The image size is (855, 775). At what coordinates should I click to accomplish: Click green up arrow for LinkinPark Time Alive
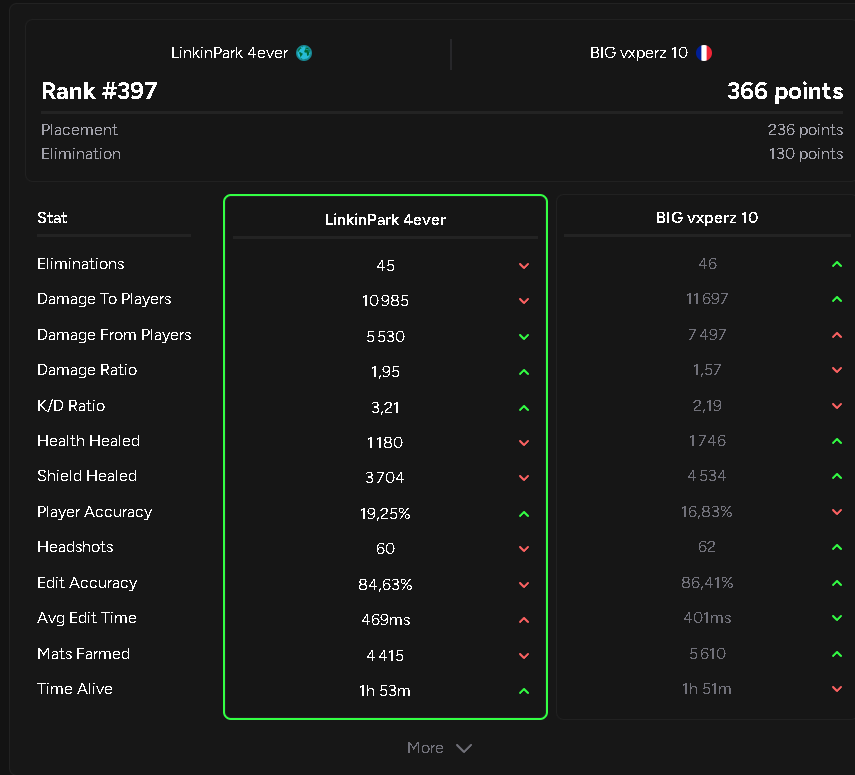click(x=524, y=691)
